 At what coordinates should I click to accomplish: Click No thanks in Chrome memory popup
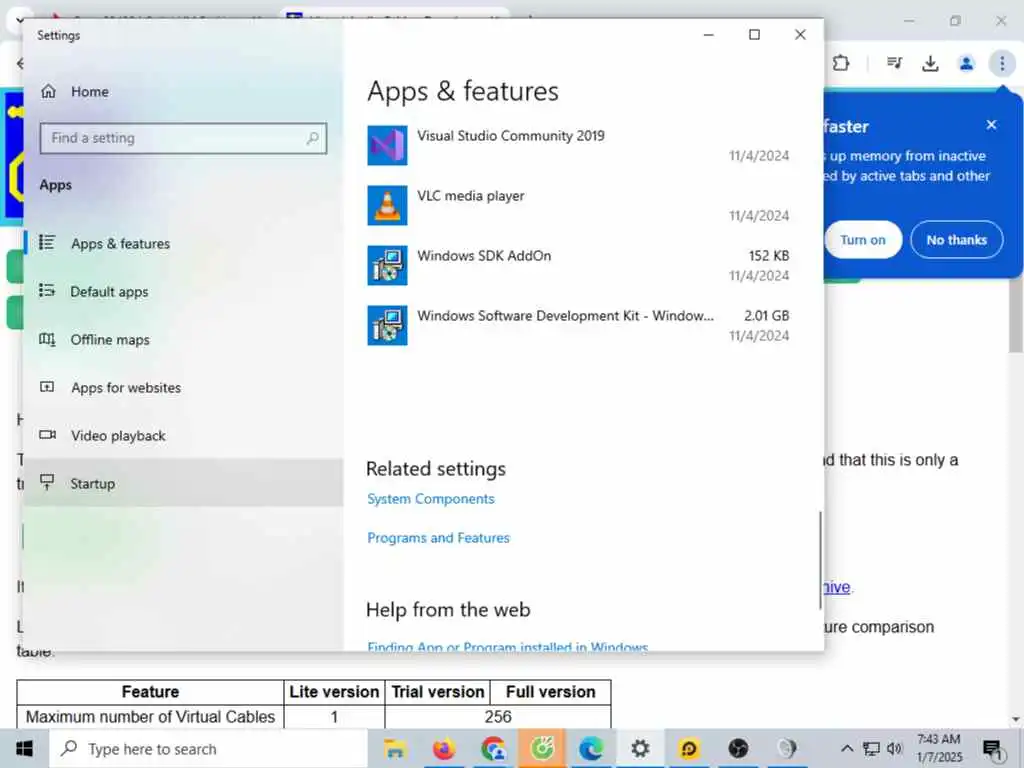(x=957, y=240)
